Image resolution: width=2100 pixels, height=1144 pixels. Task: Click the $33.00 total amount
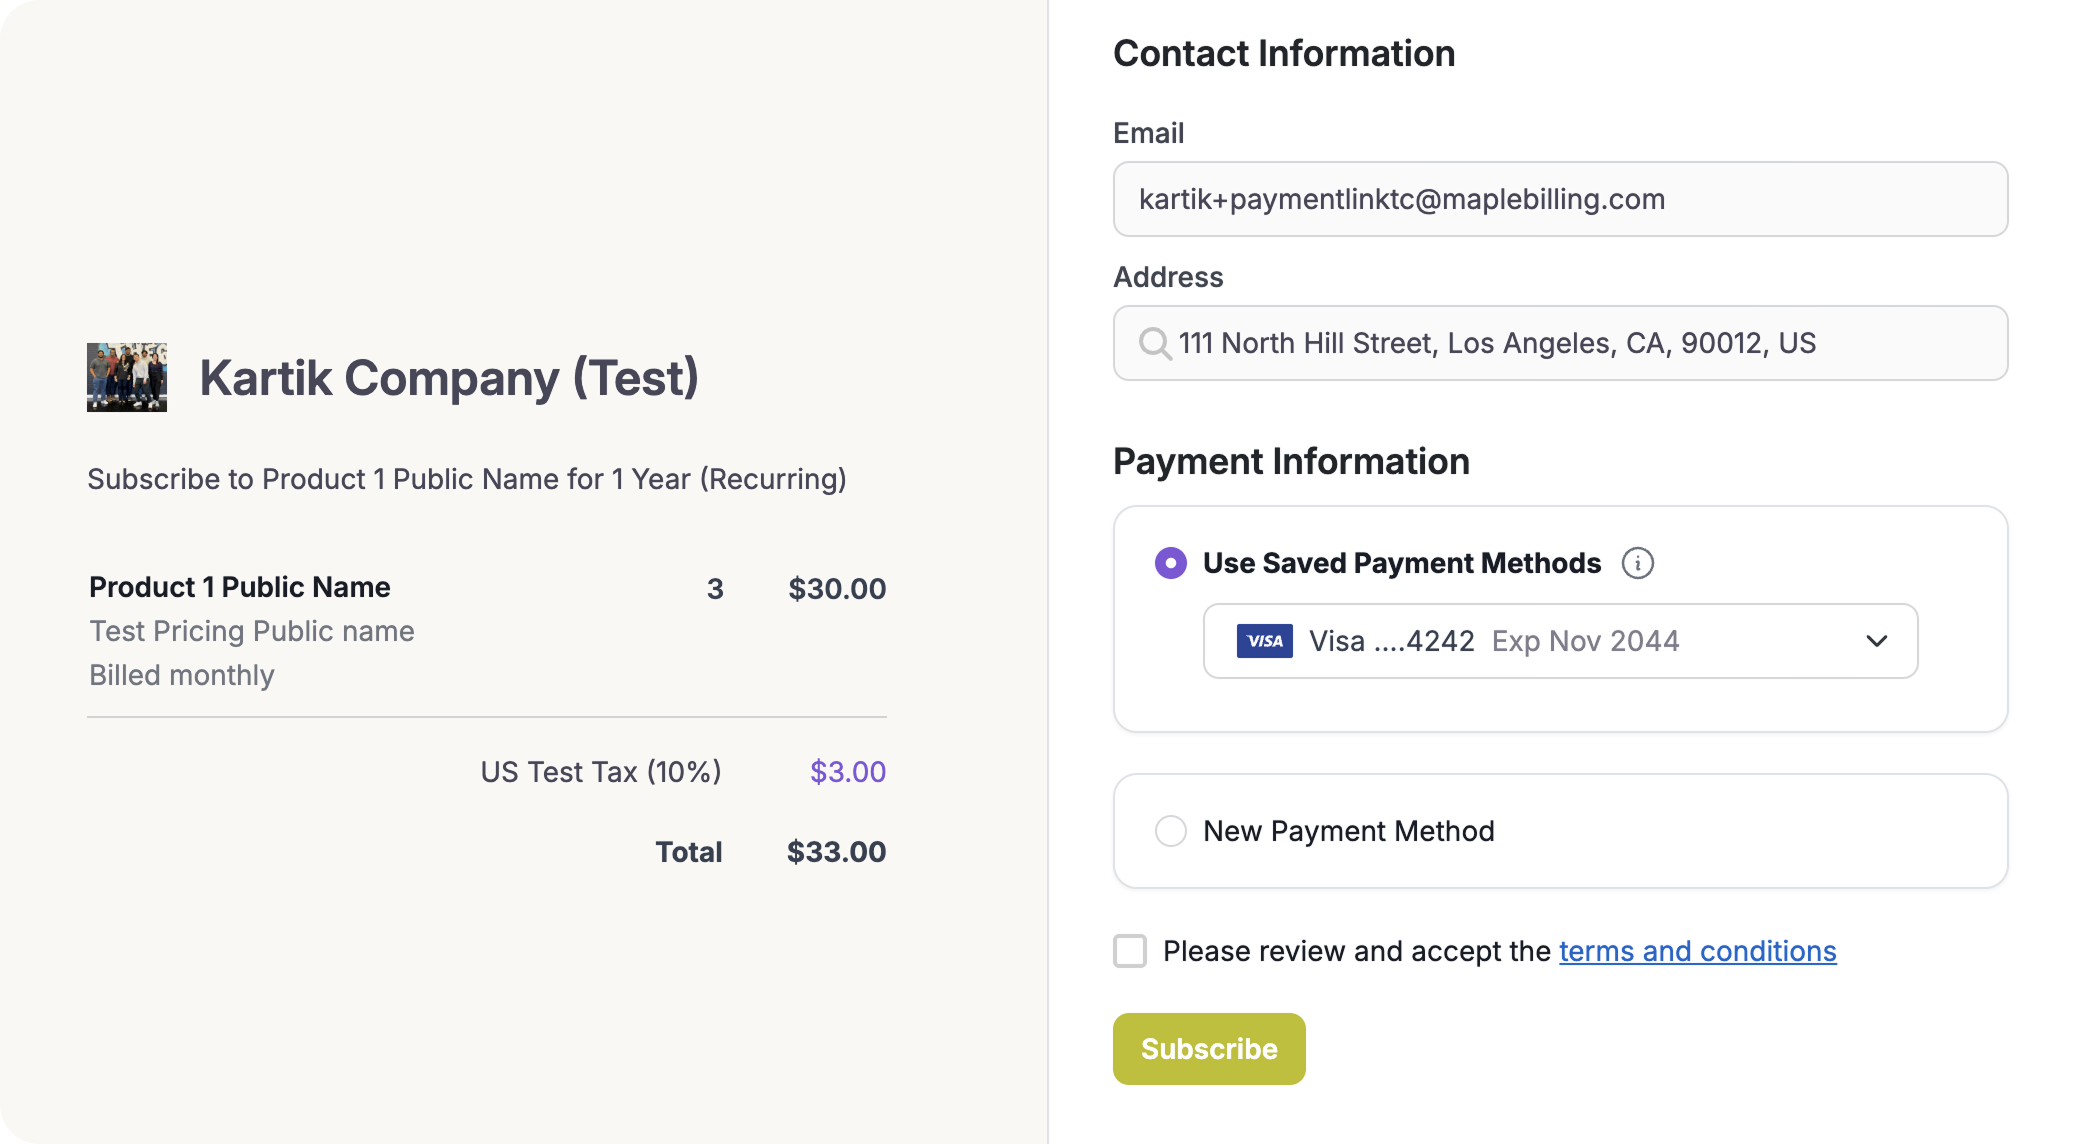click(x=836, y=852)
